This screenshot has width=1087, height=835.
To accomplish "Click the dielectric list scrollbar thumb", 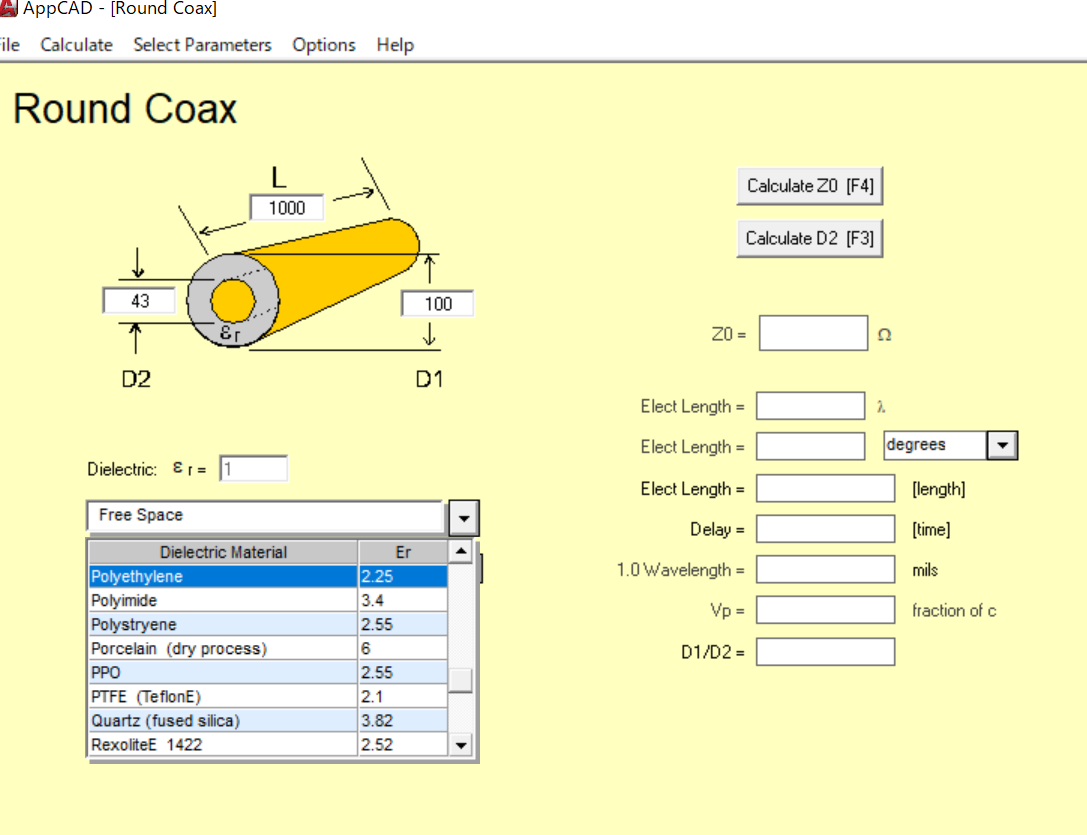I will pos(461,680).
